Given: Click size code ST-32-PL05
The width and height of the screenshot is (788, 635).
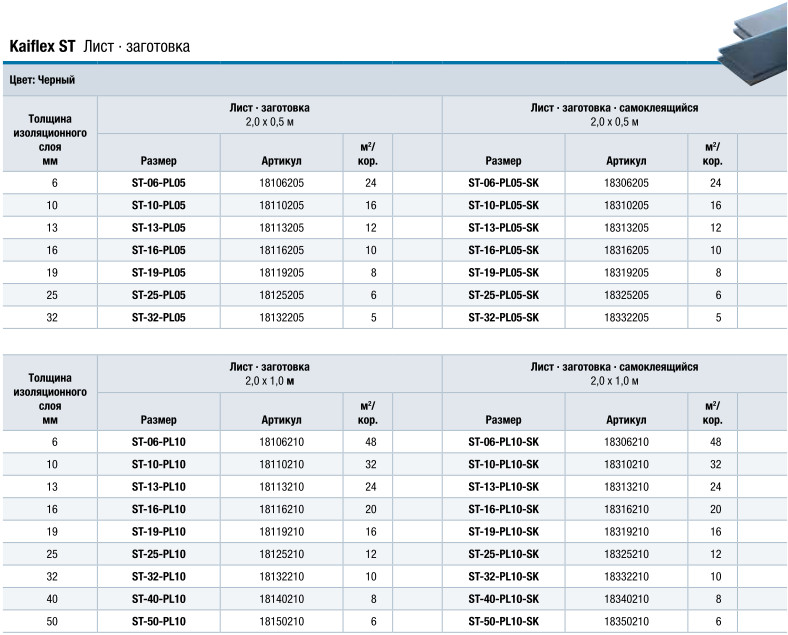Looking at the screenshot, I should 159,318.
